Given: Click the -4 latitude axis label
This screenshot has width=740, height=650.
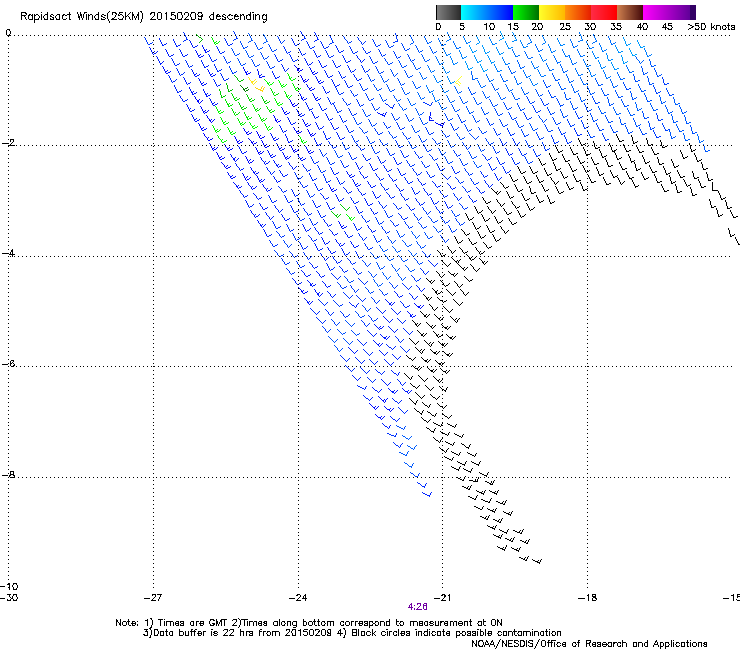Looking at the screenshot, I should coord(8,253).
